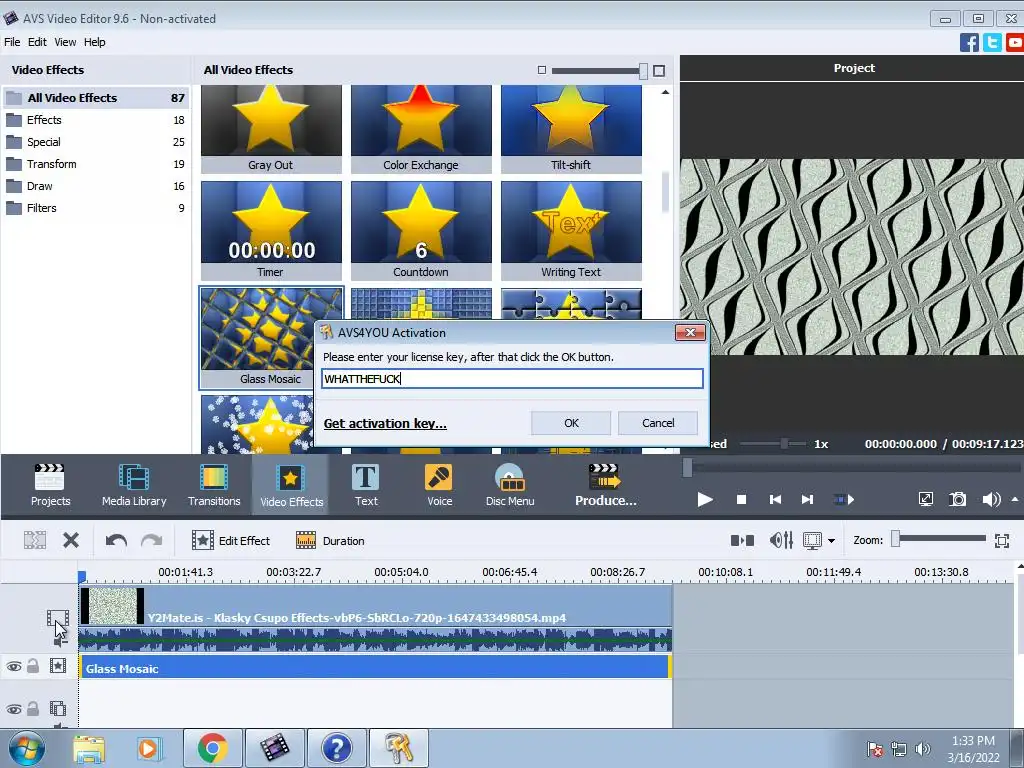Click the redo arrow icon
This screenshot has width=1024, height=768.
[x=152, y=540]
